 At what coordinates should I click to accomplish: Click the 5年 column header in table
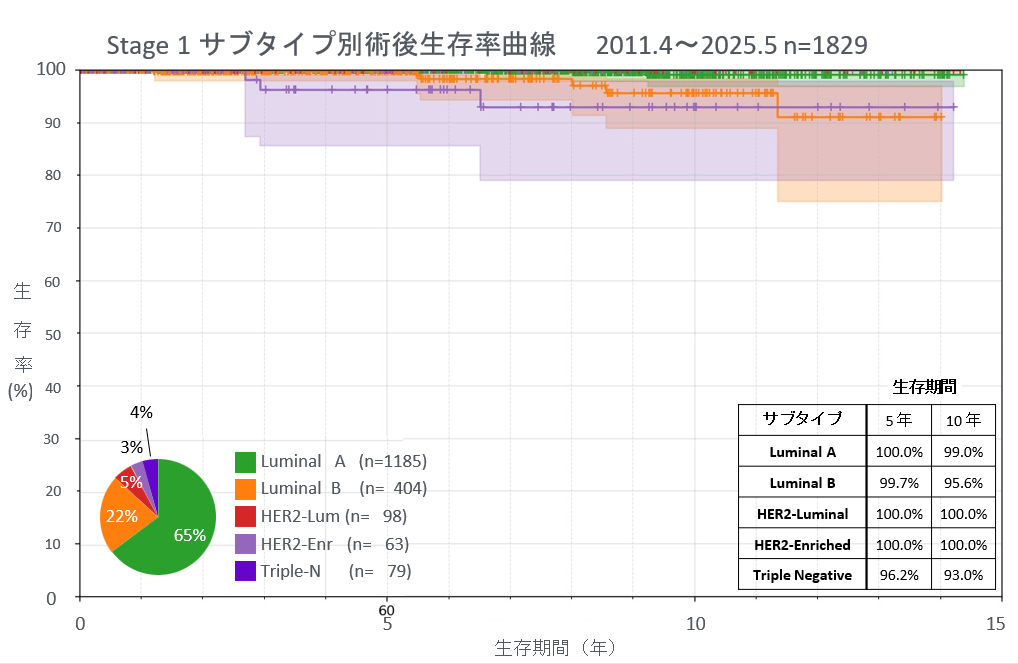[x=899, y=419]
